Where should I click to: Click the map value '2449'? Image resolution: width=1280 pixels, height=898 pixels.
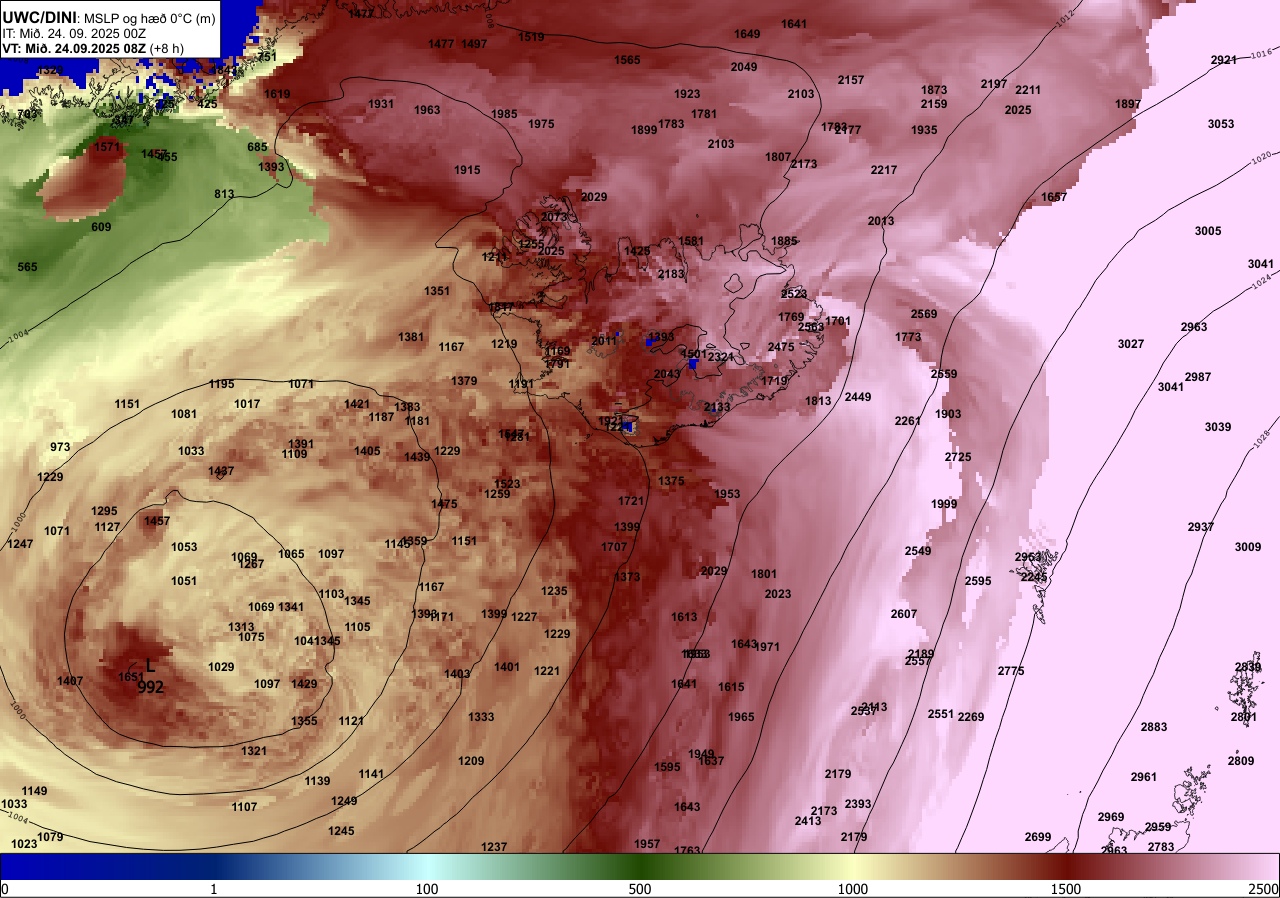point(857,397)
